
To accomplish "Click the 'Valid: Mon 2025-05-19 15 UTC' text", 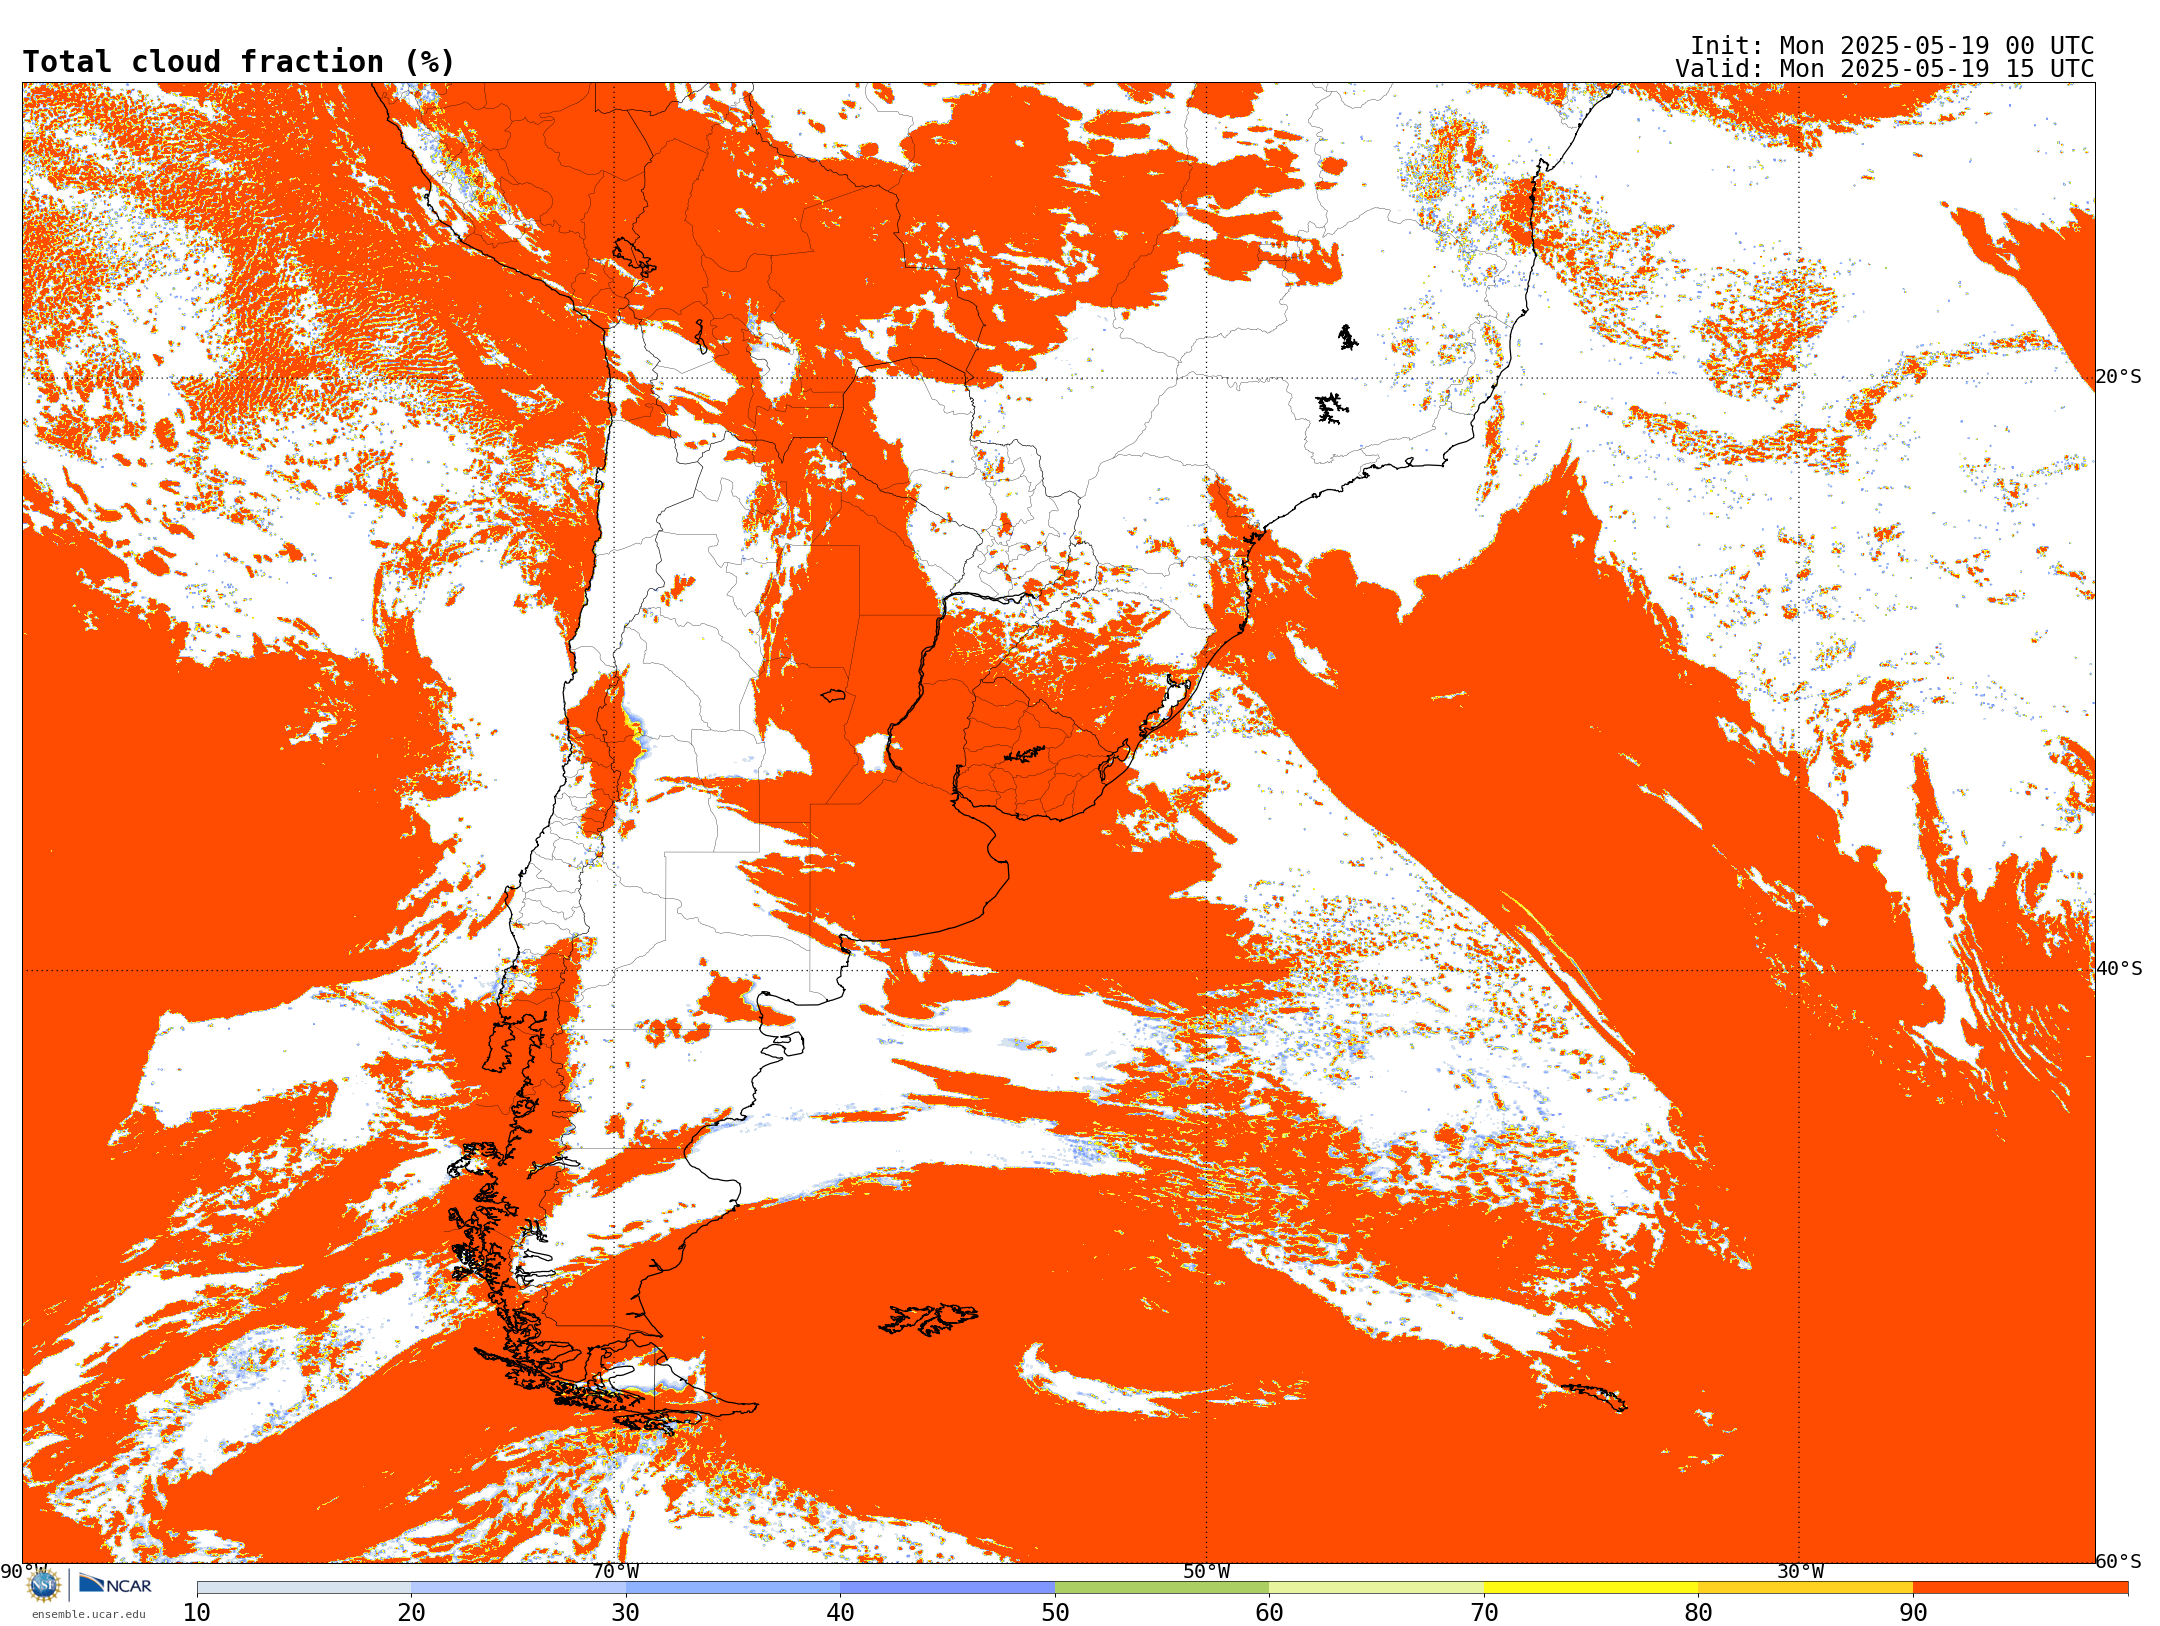I will coord(1885,69).
